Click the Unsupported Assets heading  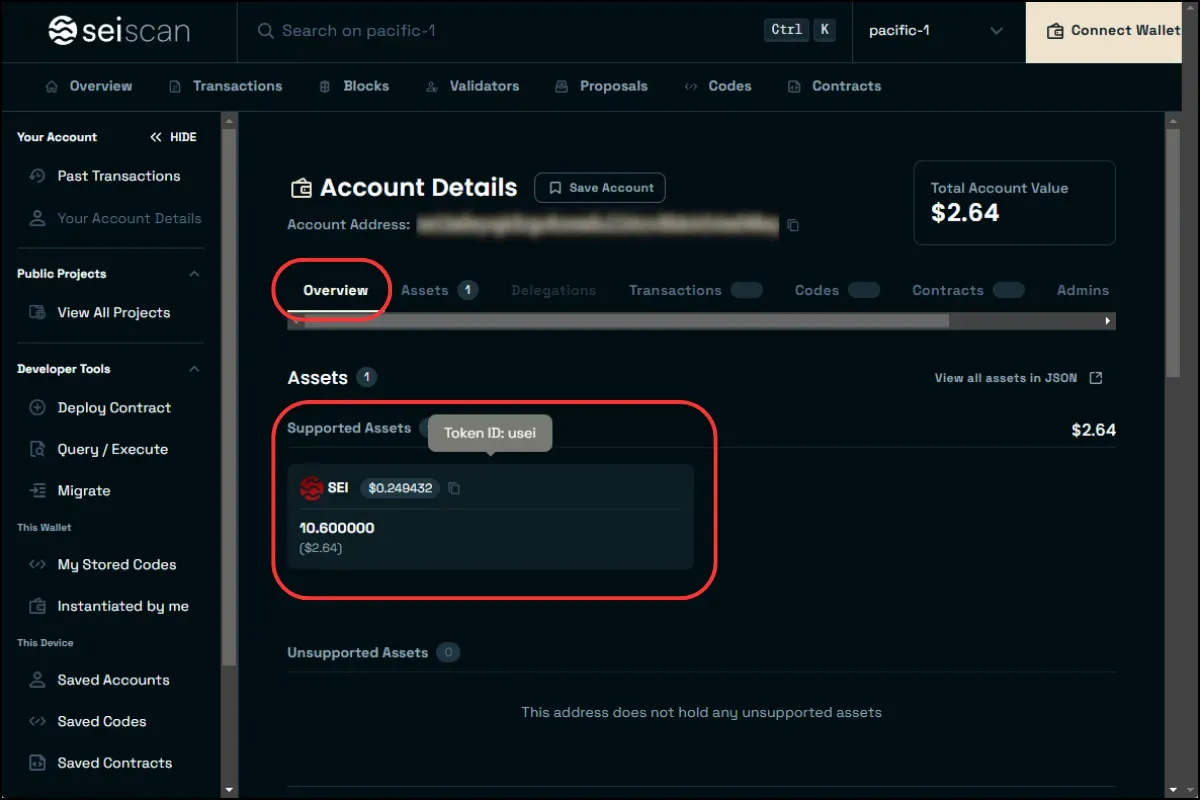[357, 653]
